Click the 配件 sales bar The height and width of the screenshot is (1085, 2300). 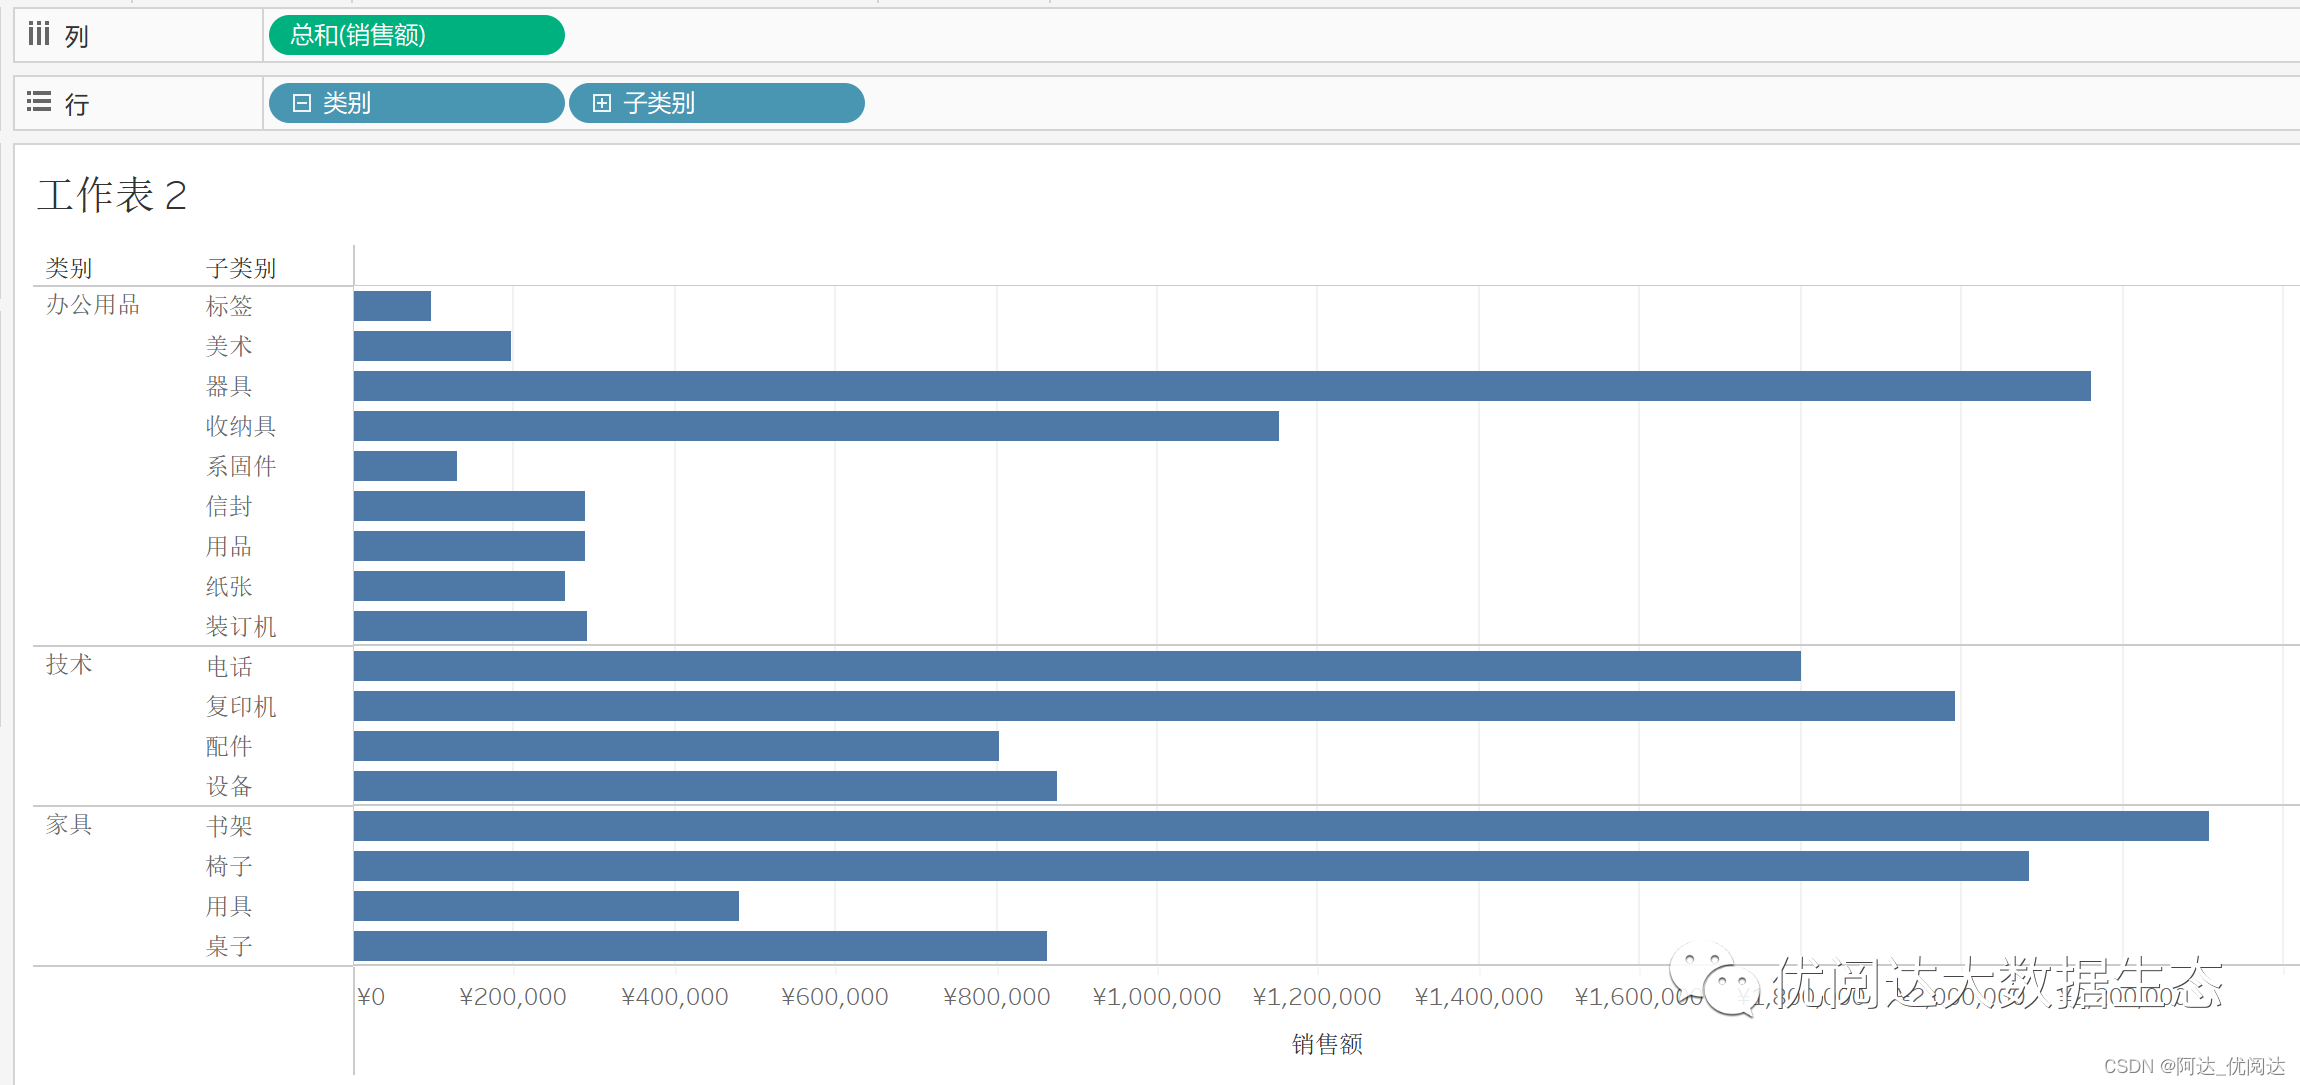pos(676,746)
